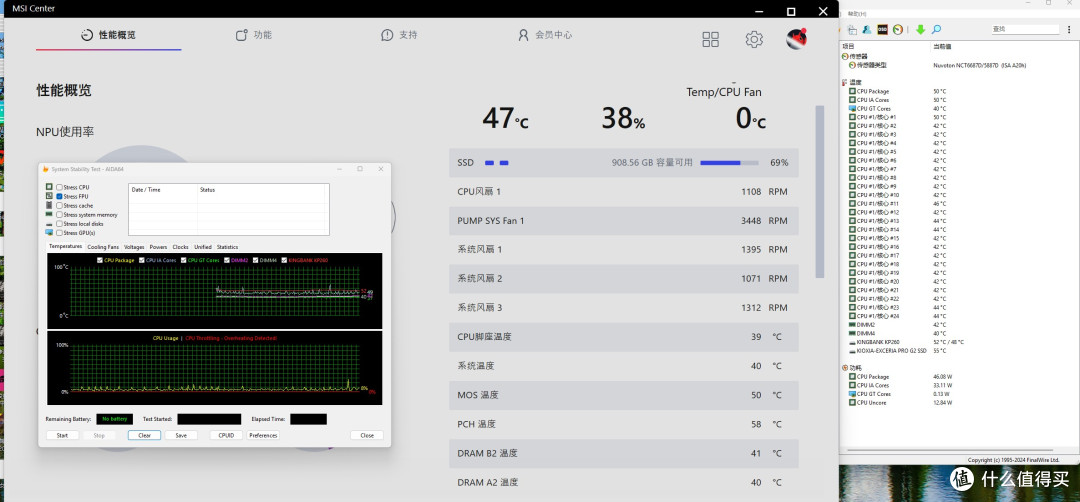
Task: Enable the Stress CPU checkbox
Action: coord(59,187)
